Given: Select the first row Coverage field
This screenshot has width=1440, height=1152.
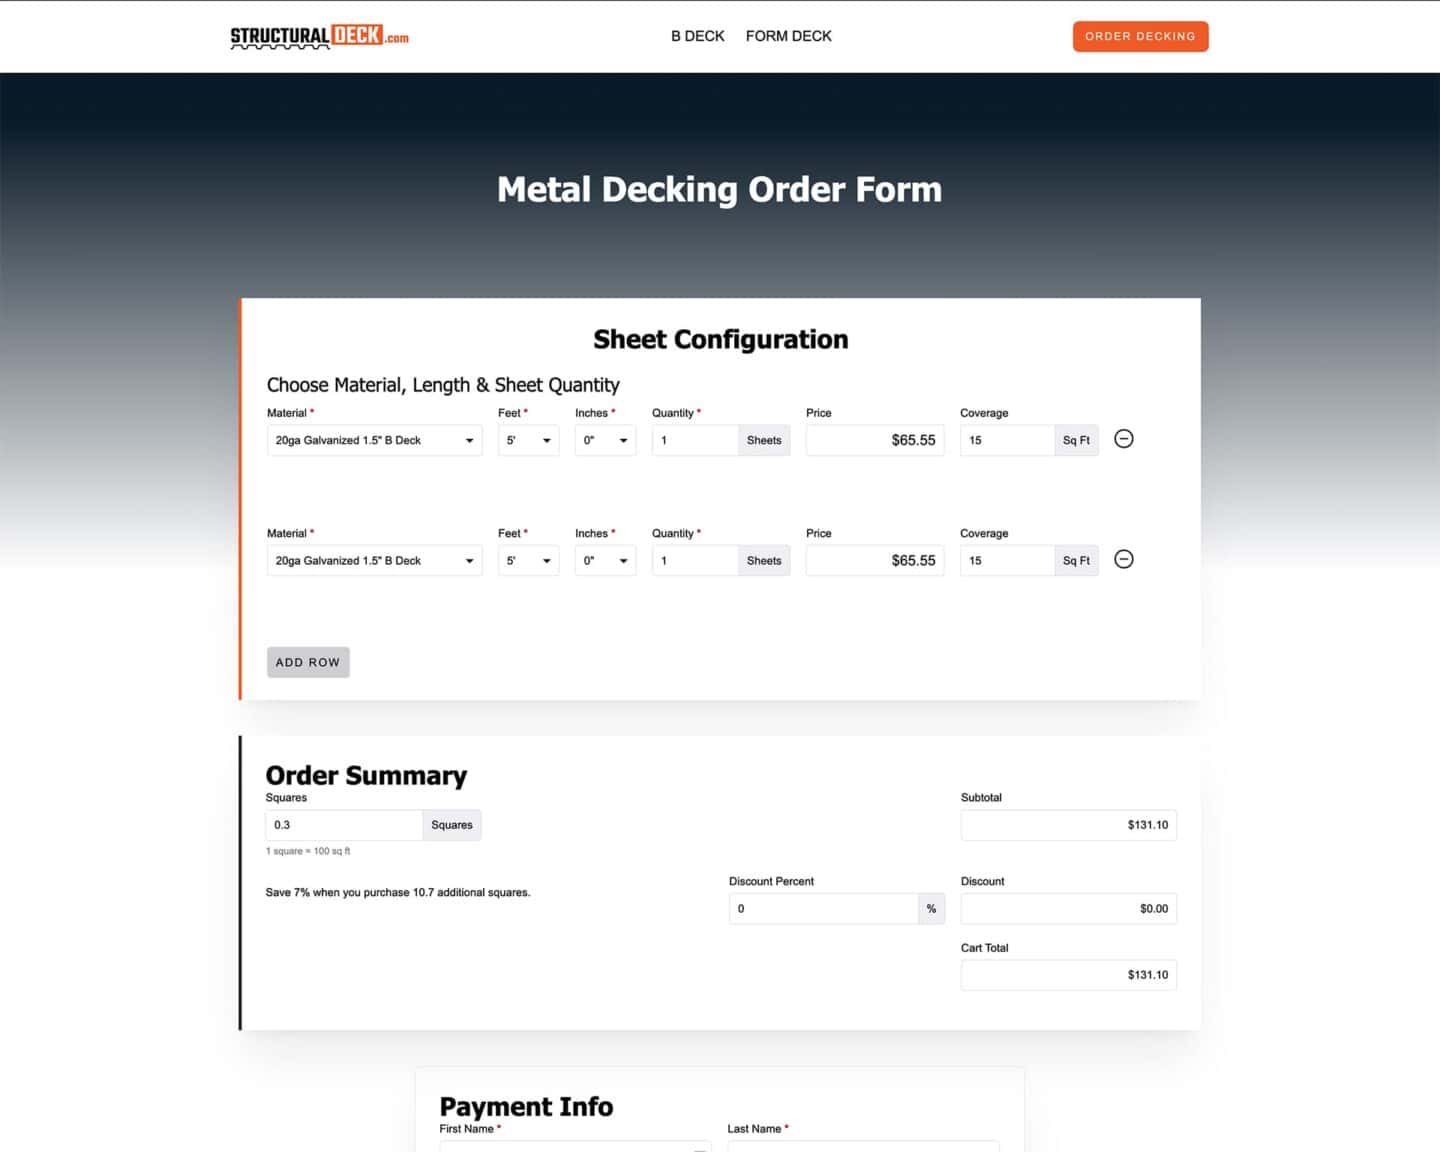Looking at the screenshot, I should tap(1006, 440).
